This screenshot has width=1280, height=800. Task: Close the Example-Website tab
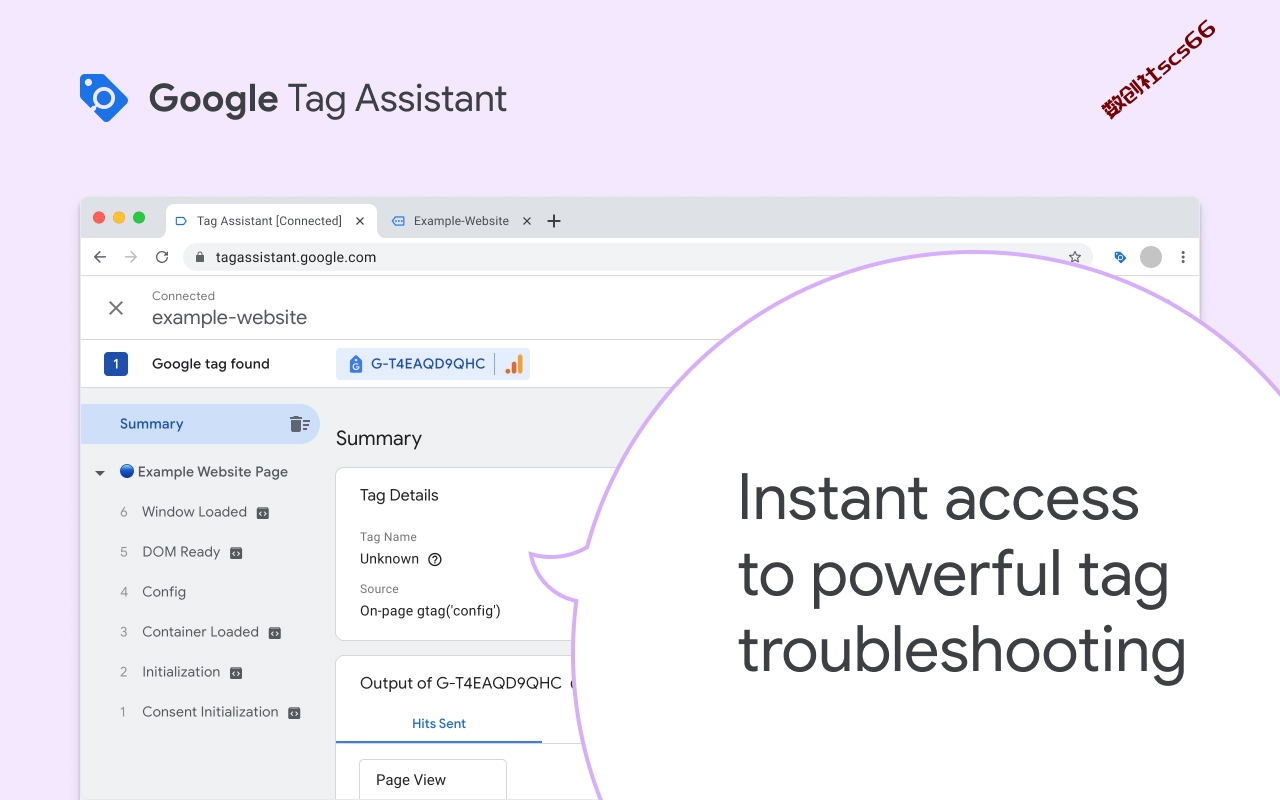(x=527, y=221)
